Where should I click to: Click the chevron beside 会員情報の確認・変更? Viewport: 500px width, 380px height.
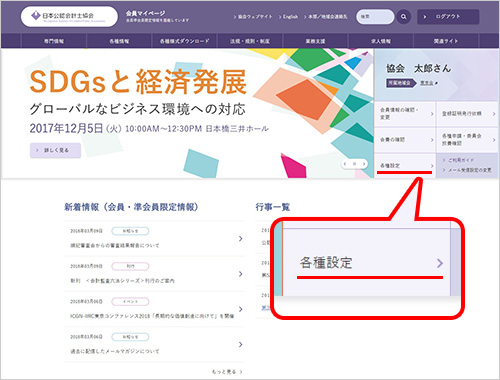click(x=432, y=114)
